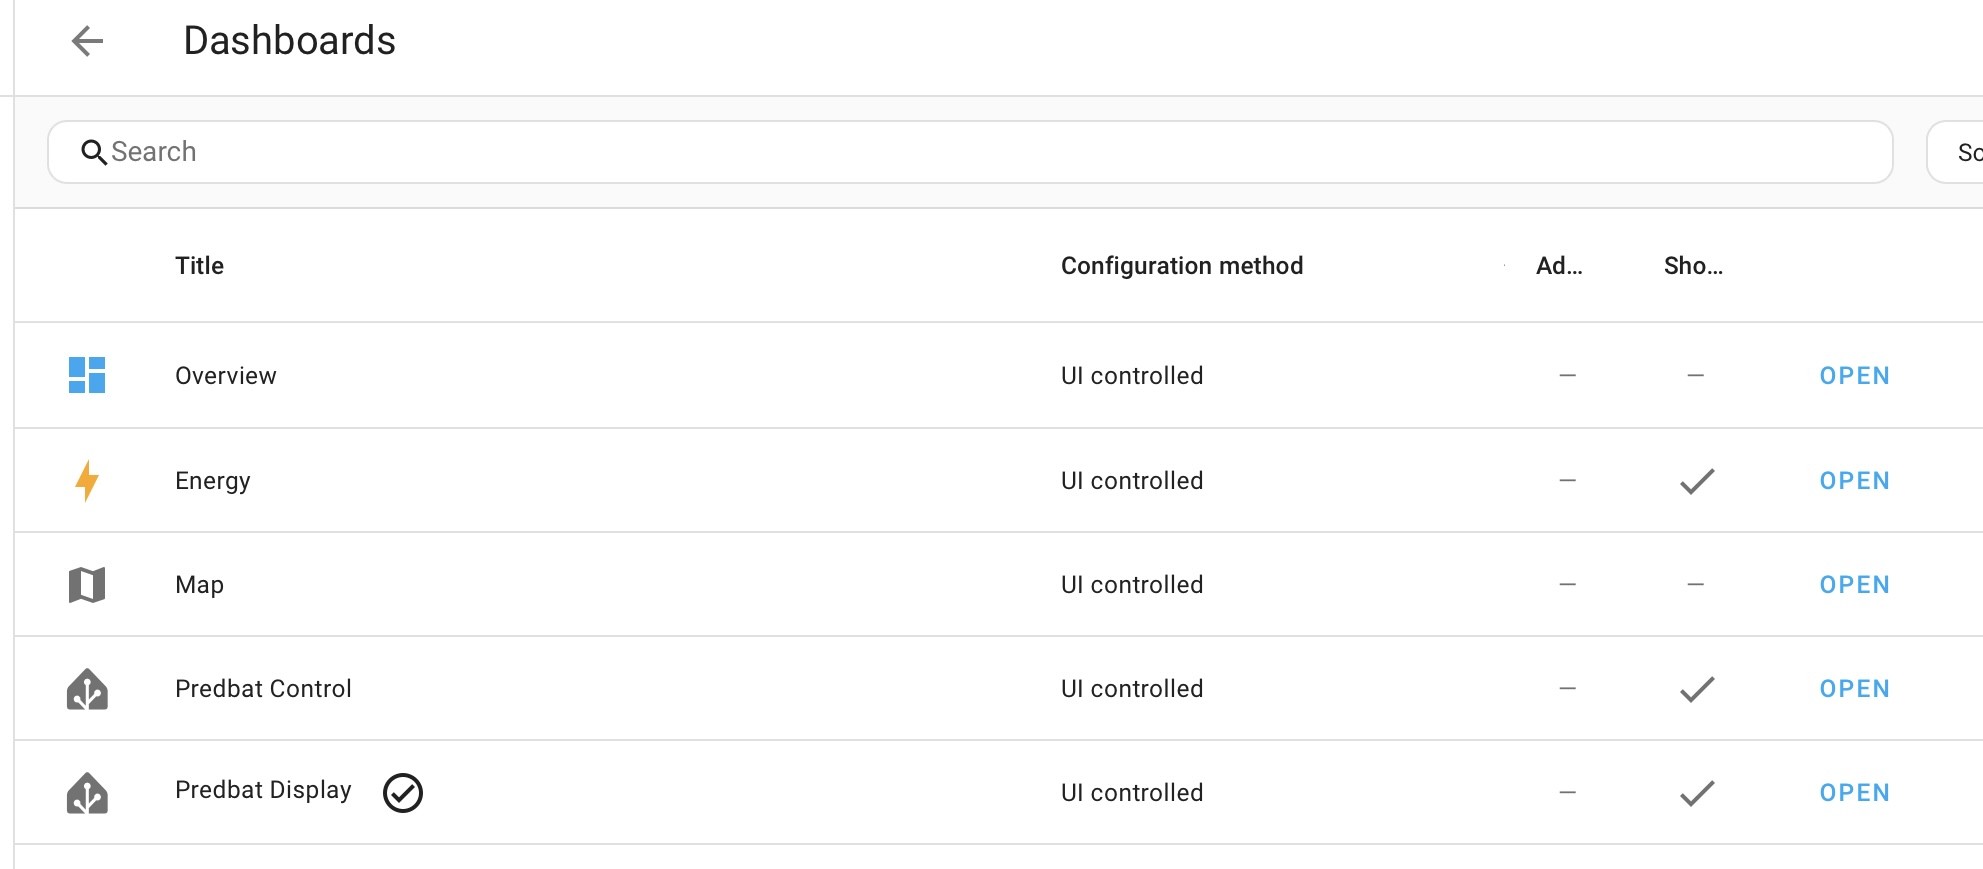Open the Map dashboard
Screen dimensions: 1983x869
pyautogui.click(x=1855, y=585)
